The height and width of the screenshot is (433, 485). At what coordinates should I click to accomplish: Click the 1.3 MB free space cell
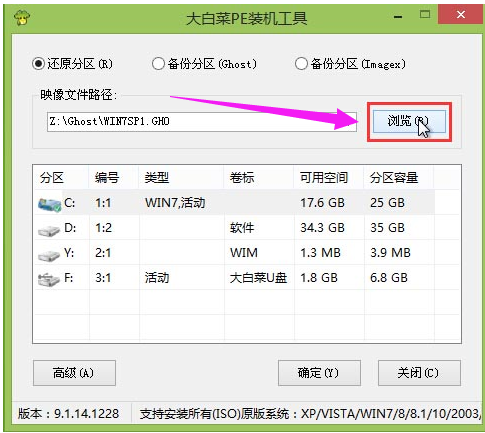coord(320,253)
